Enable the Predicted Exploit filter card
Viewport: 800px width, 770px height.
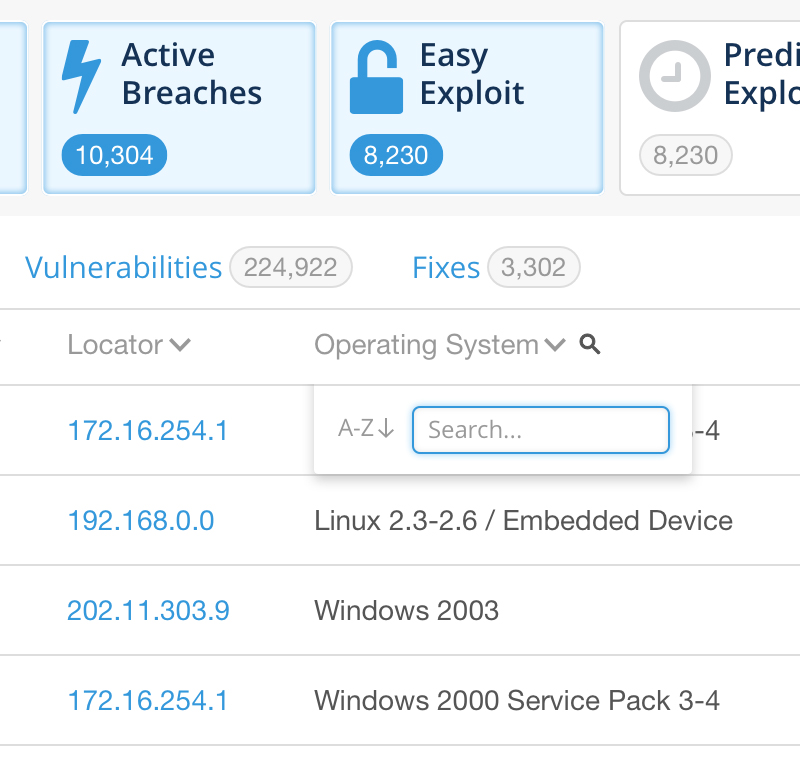click(x=710, y=108)
